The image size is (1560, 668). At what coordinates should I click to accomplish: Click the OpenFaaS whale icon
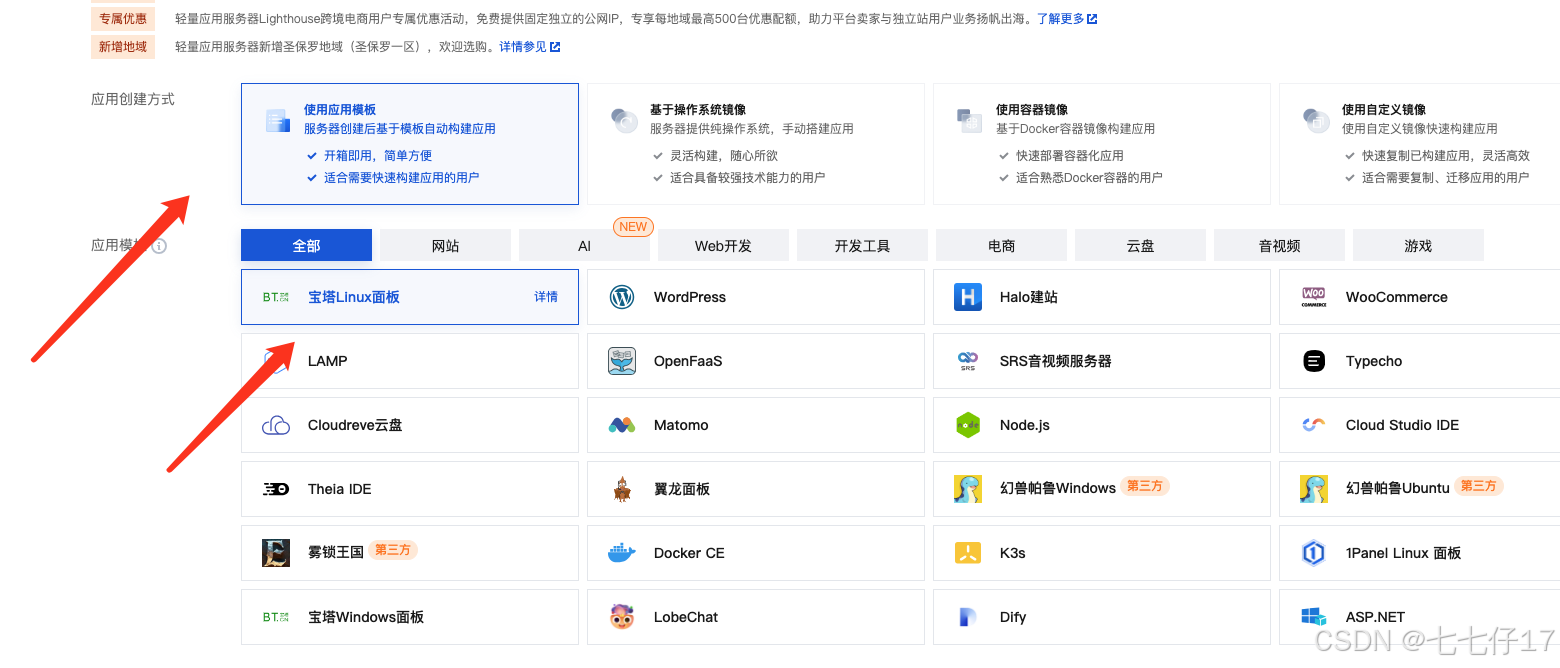[622, 361]
